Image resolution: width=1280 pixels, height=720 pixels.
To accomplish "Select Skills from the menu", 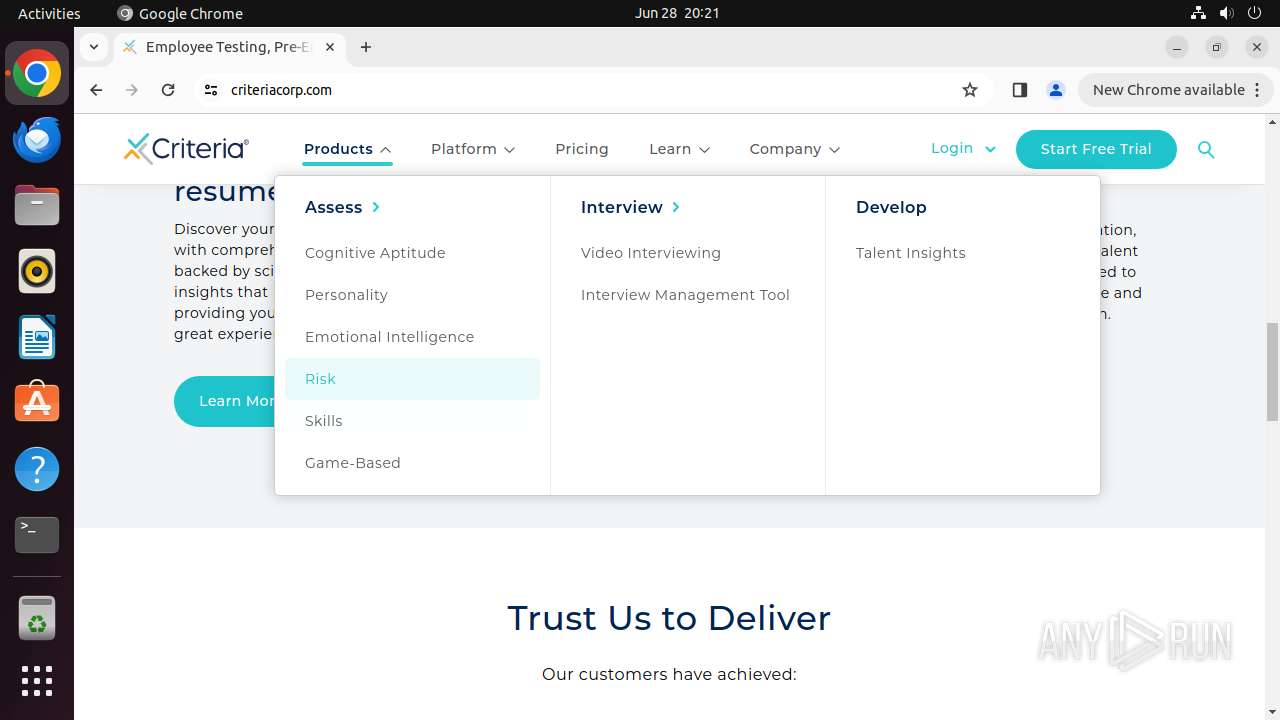I will (x=324, y=421).
